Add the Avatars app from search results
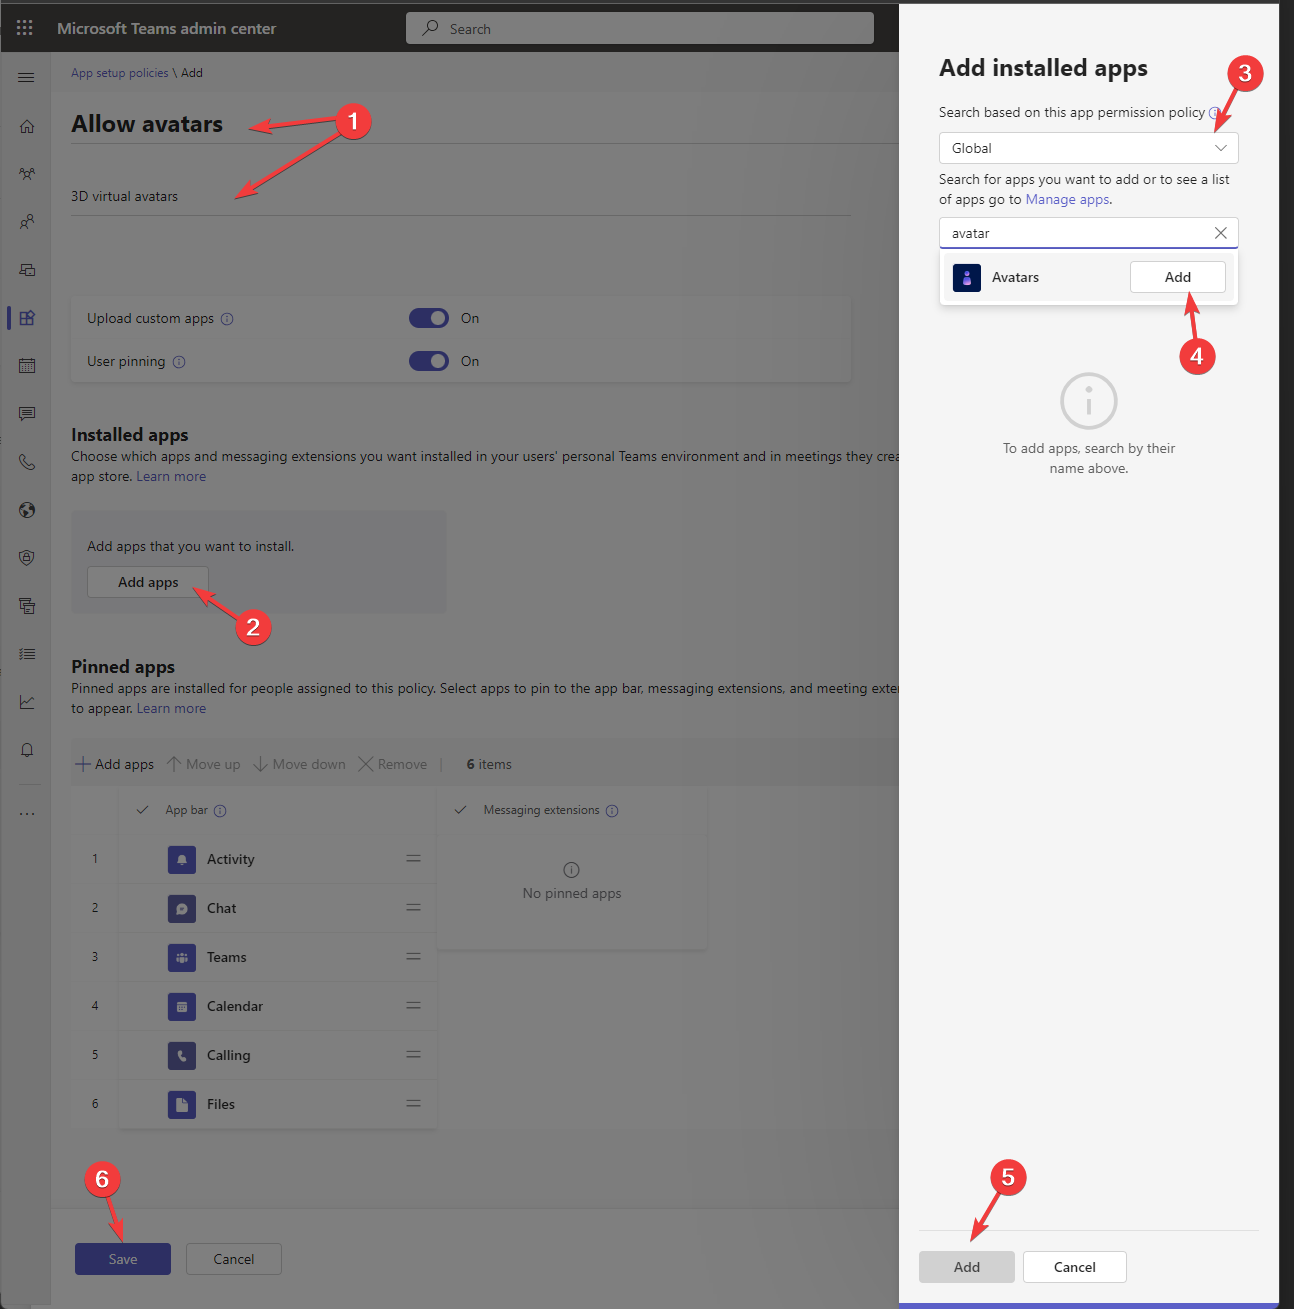The width and height of the screenshot is (1294, 1309). tap(1178, 277)
